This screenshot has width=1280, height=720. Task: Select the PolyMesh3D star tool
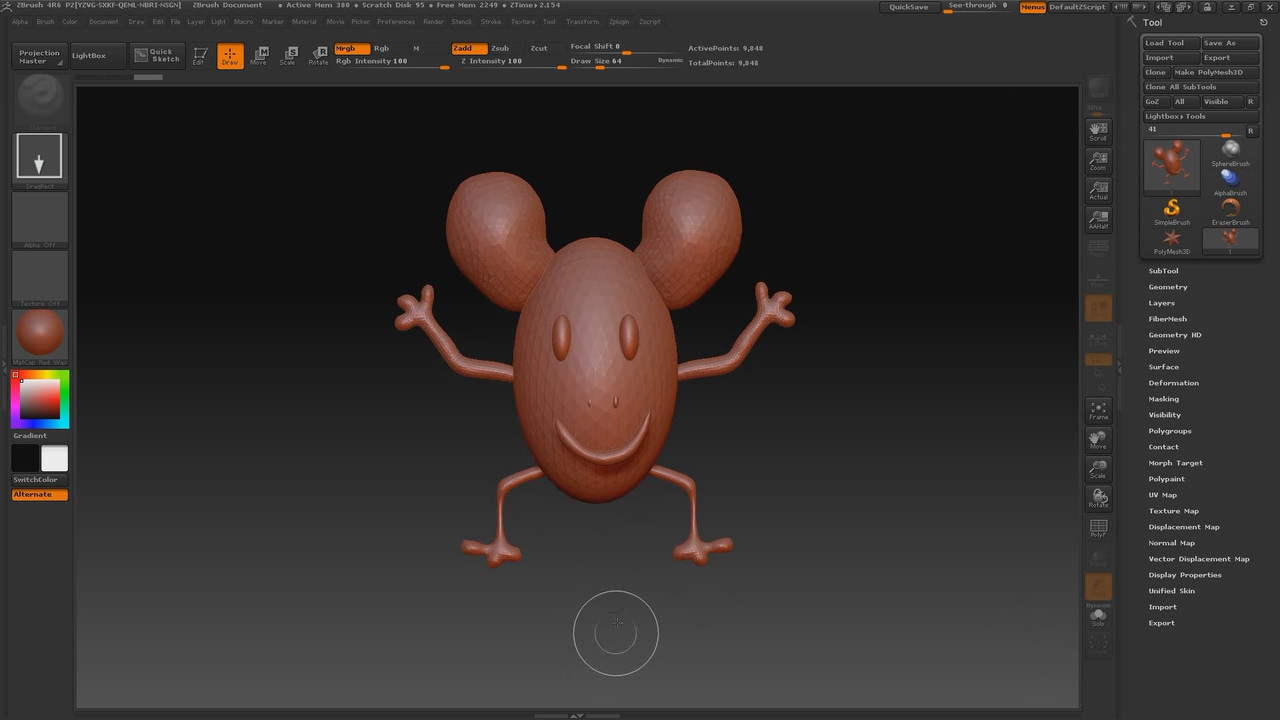coord(1172,240)
